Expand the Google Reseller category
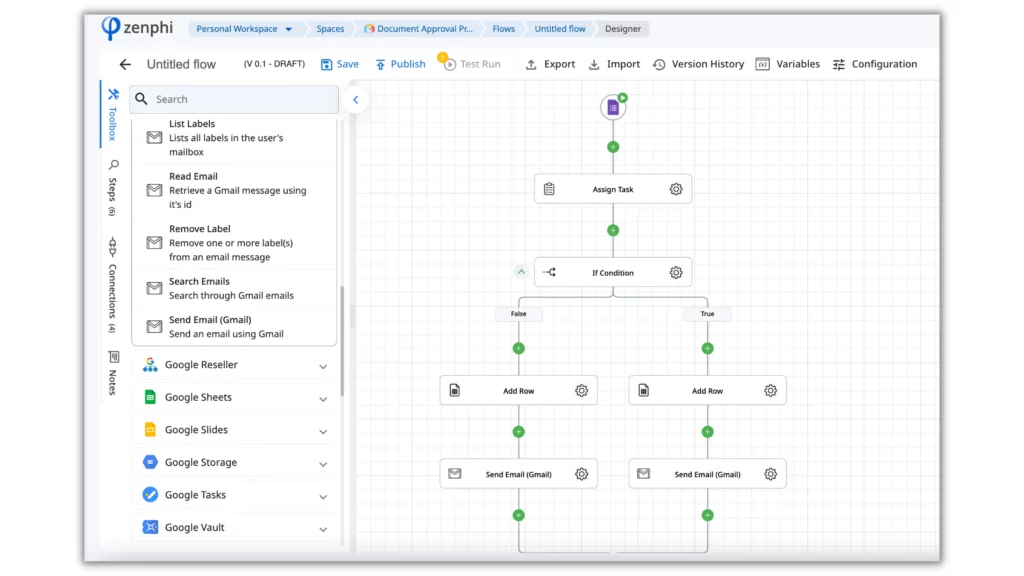The width and height of the screenshot is (1024, 576). [x=235, y=364]
